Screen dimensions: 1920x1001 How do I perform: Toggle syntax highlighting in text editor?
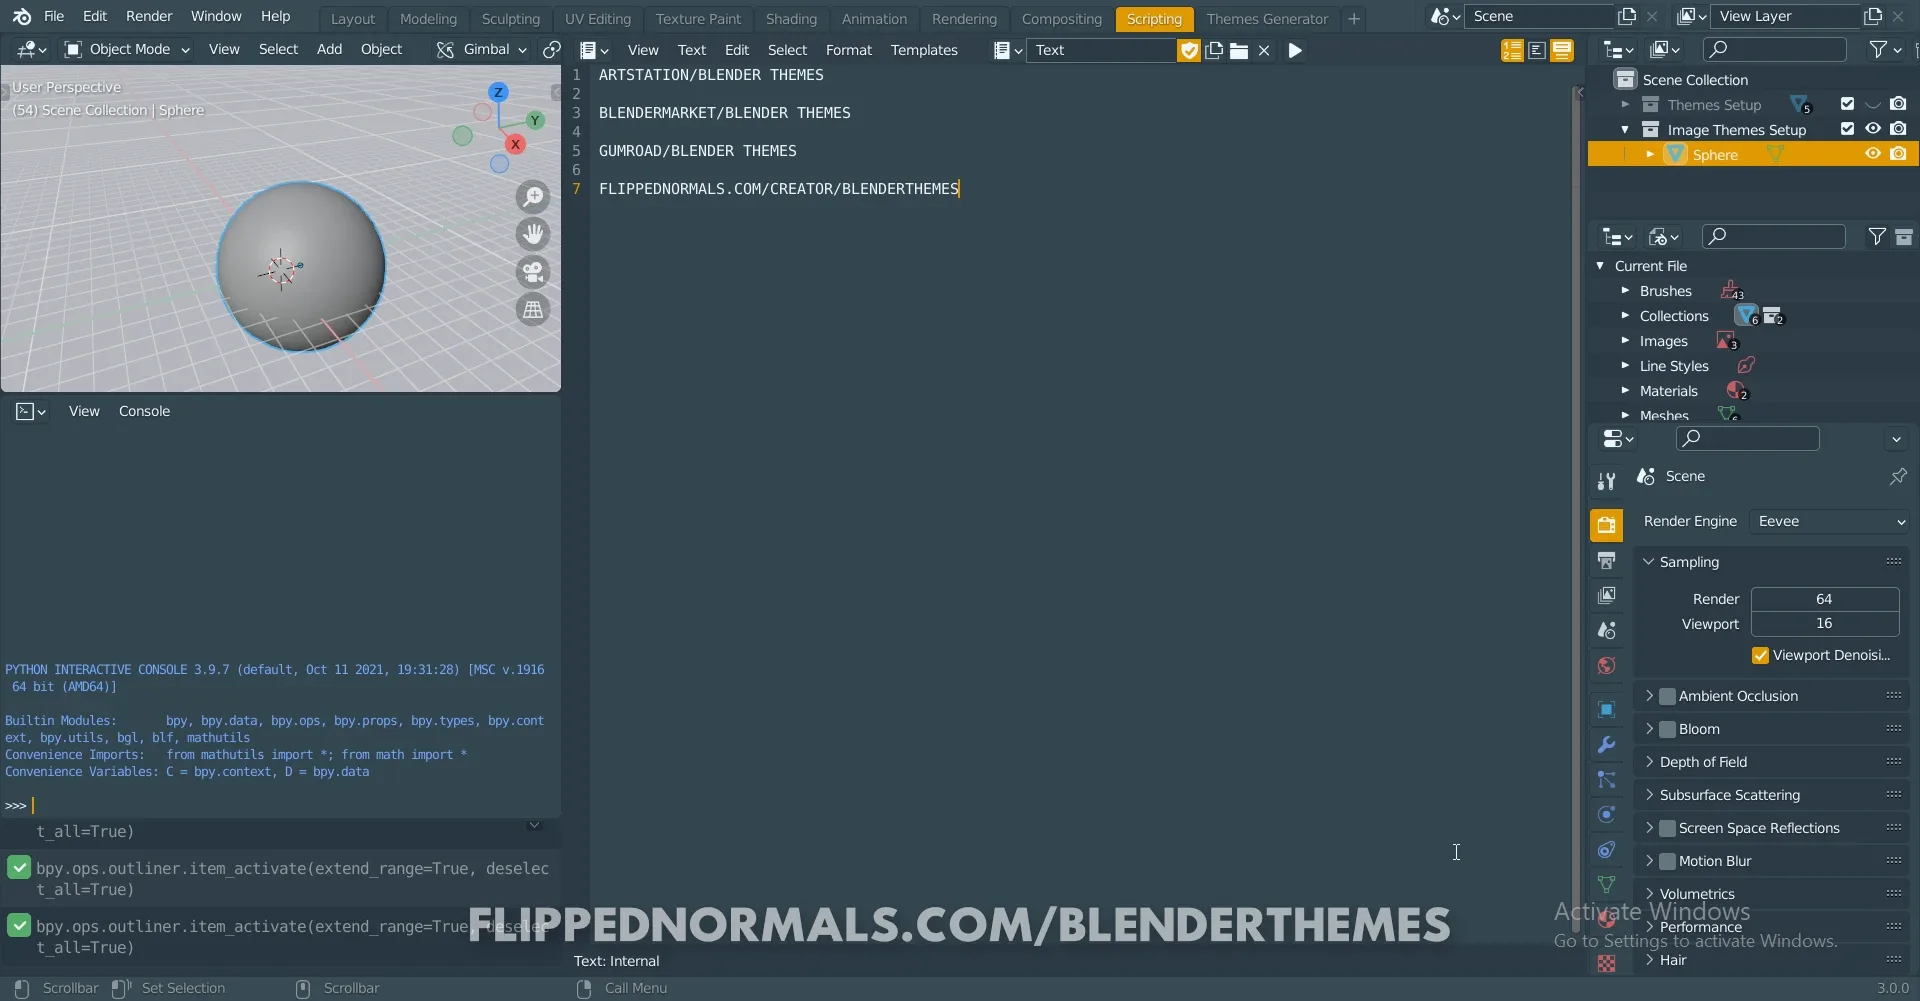1562,50
